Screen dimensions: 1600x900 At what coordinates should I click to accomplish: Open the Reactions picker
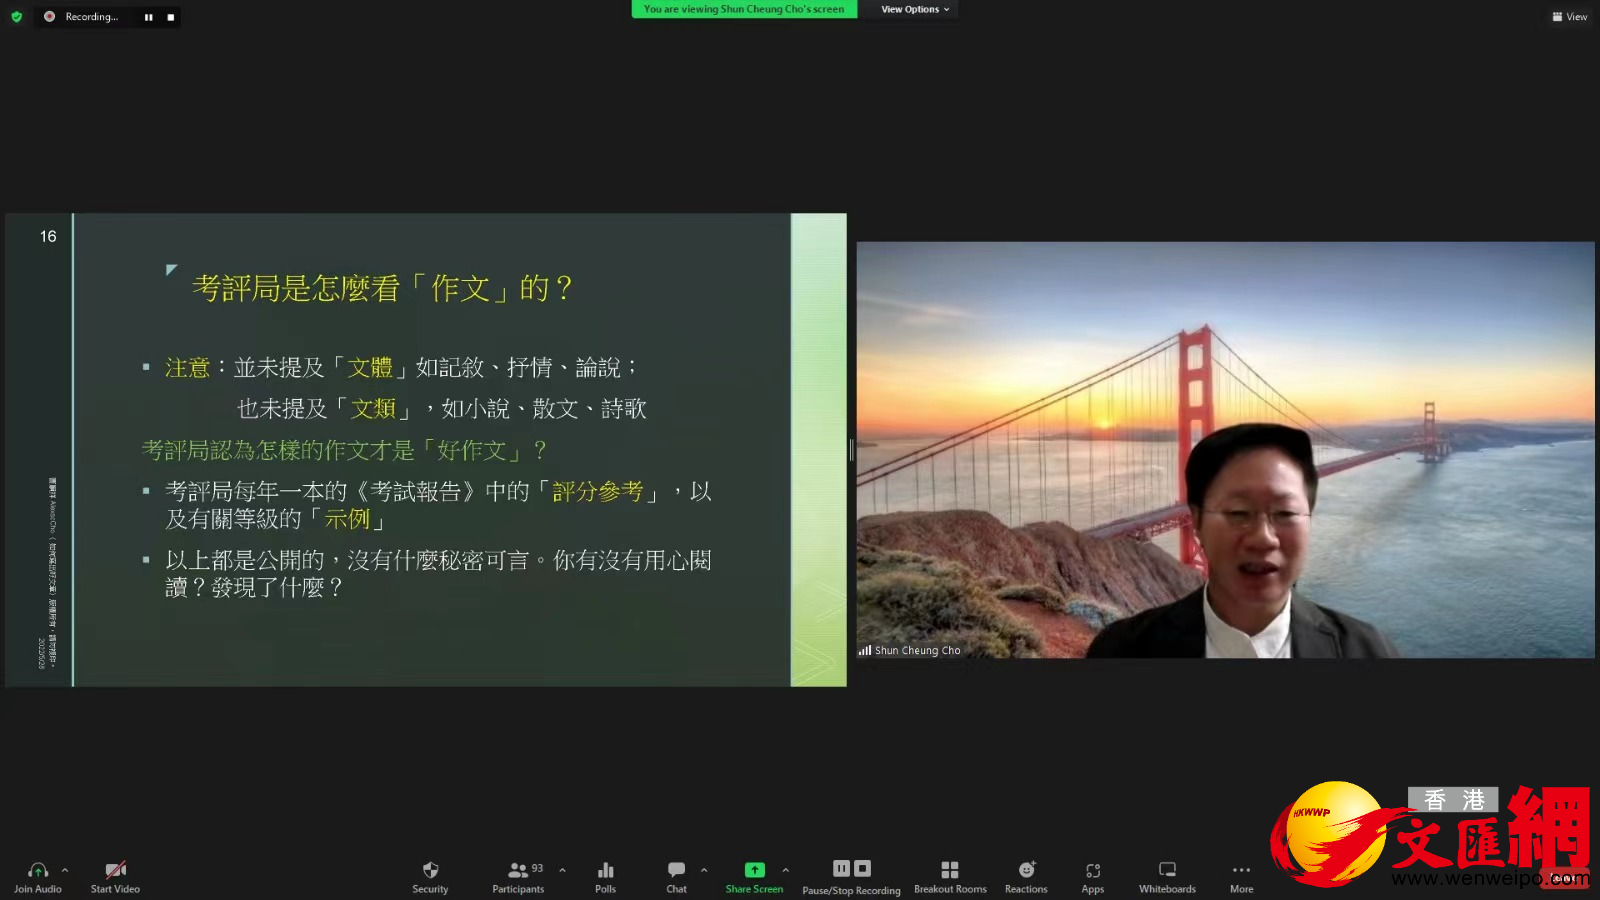pyautogui.click(x=1026, y=875)
